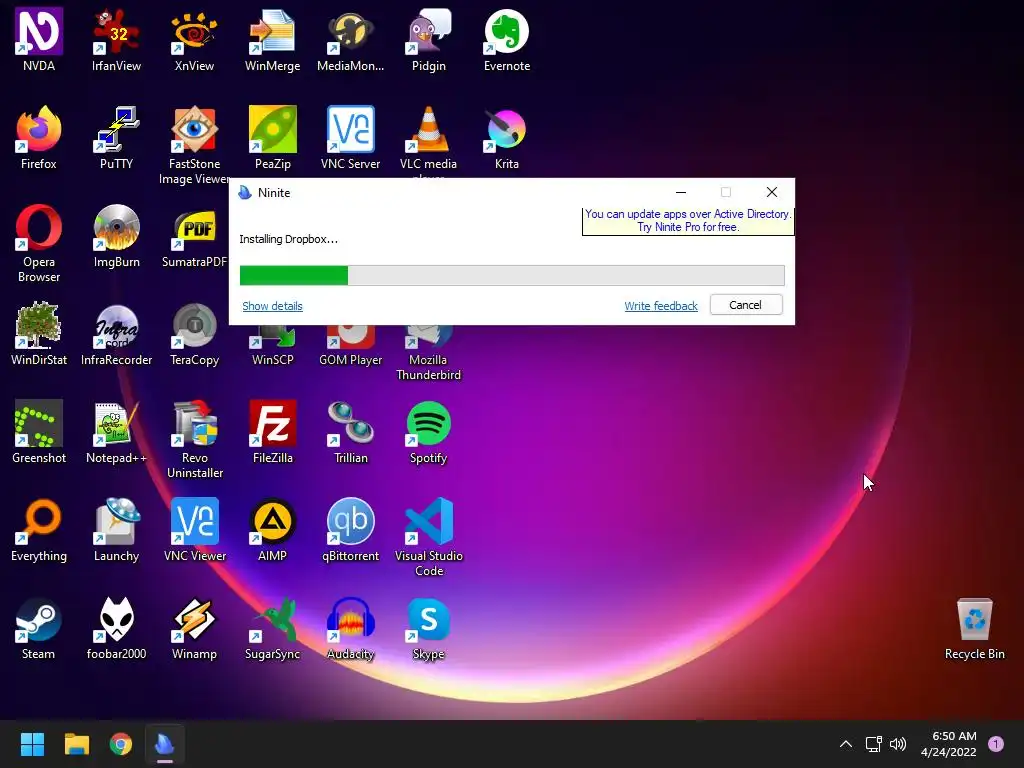Open the FileZilla desktop shortcut

(272, 432)
